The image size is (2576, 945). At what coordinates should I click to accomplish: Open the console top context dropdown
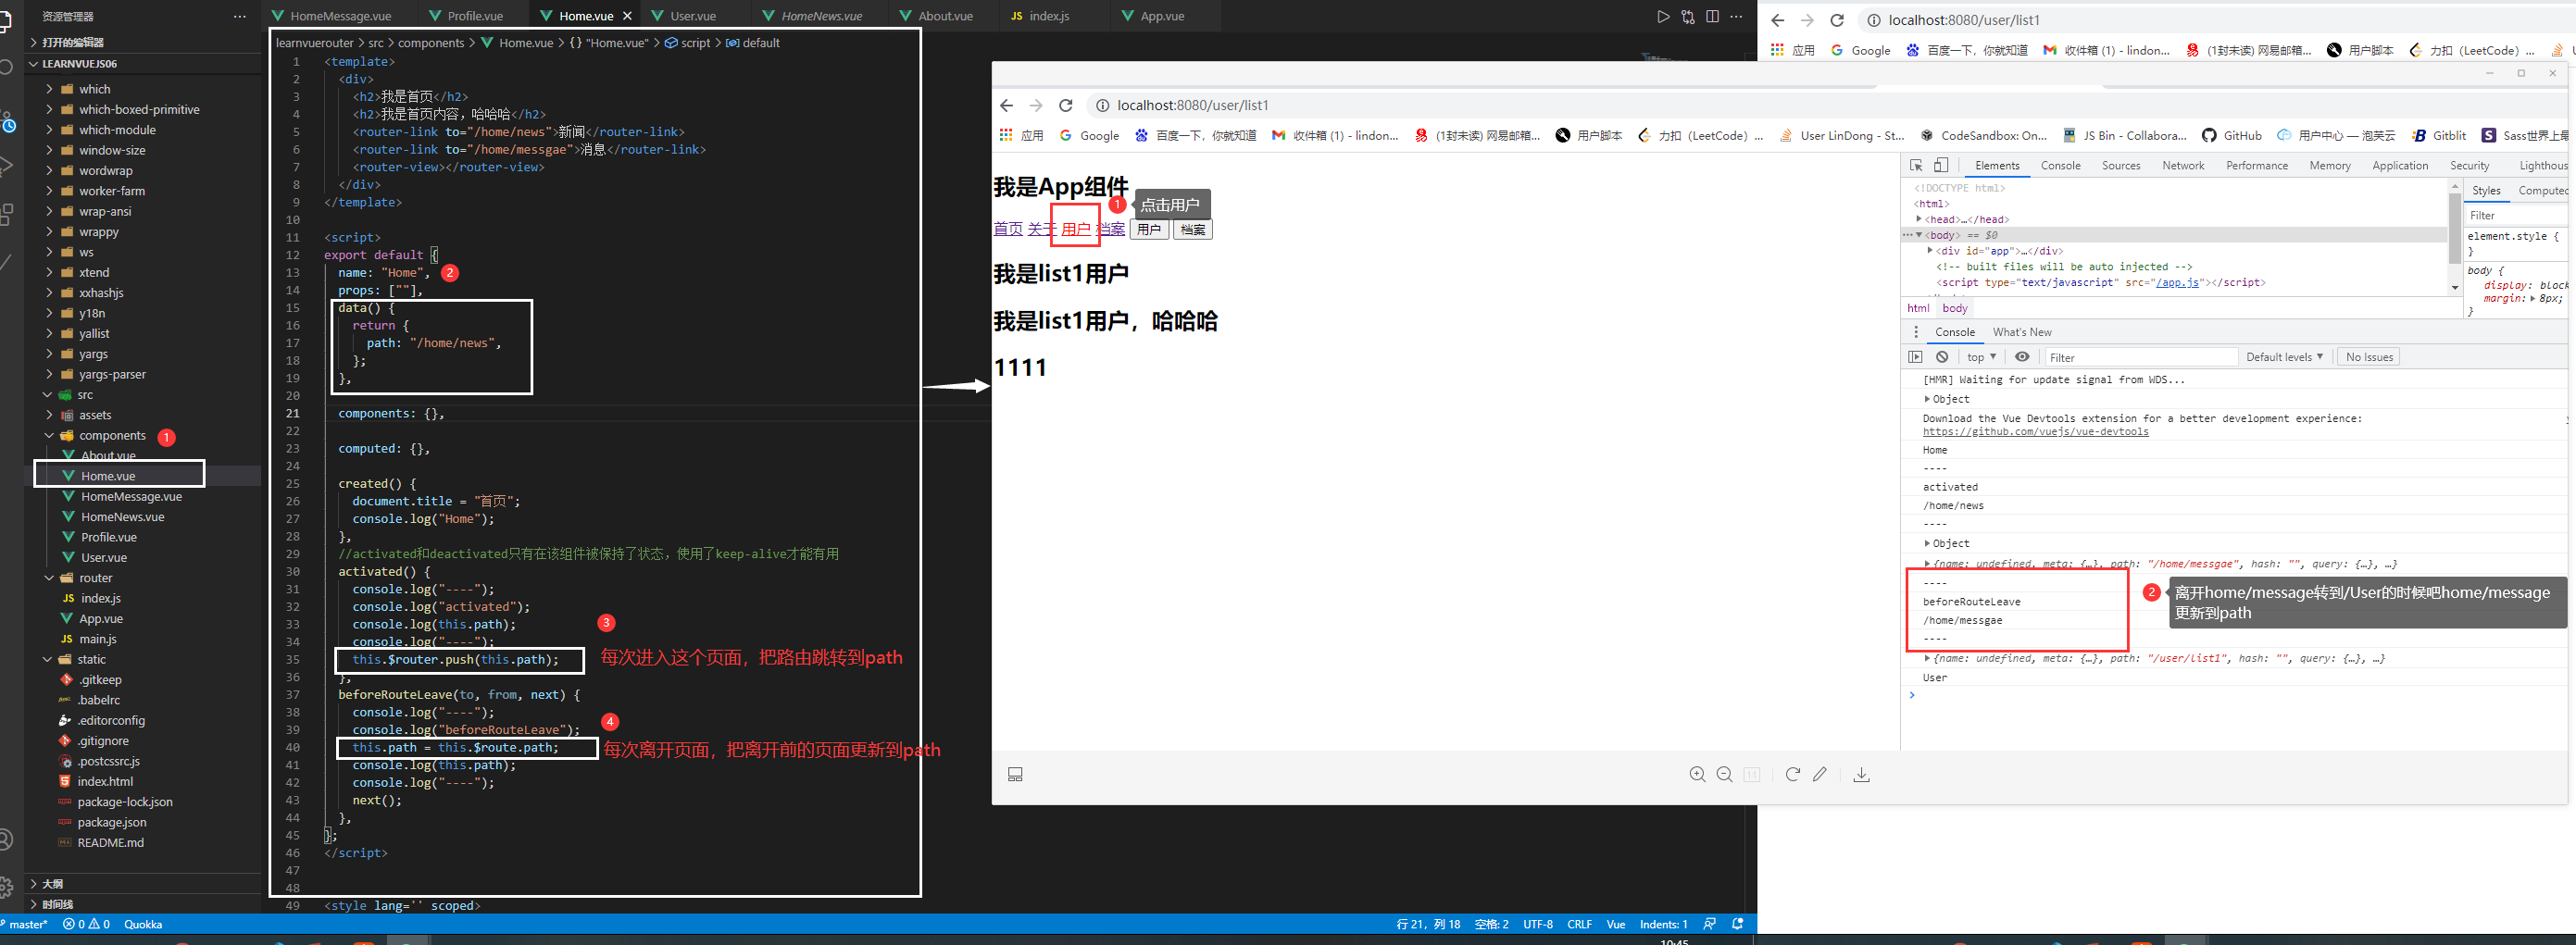coord(1981,357)
